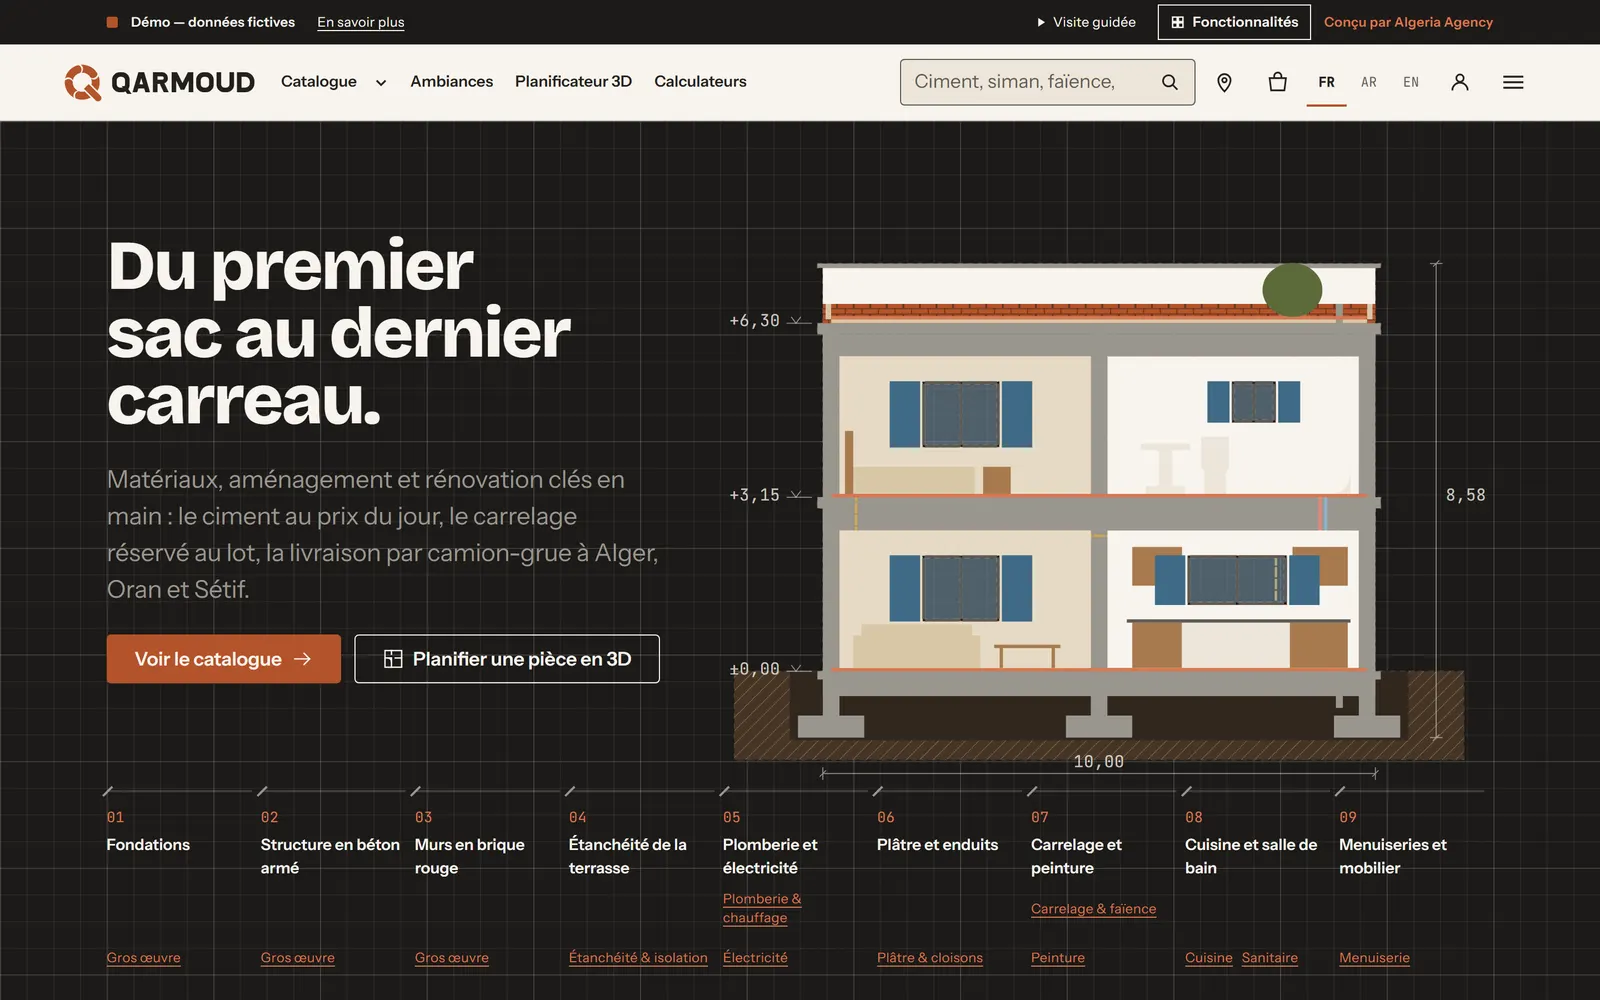Screen dimensions: 1600x1000
Task: Click Planifier une pièce en 3D button
Action: (507, 659)
